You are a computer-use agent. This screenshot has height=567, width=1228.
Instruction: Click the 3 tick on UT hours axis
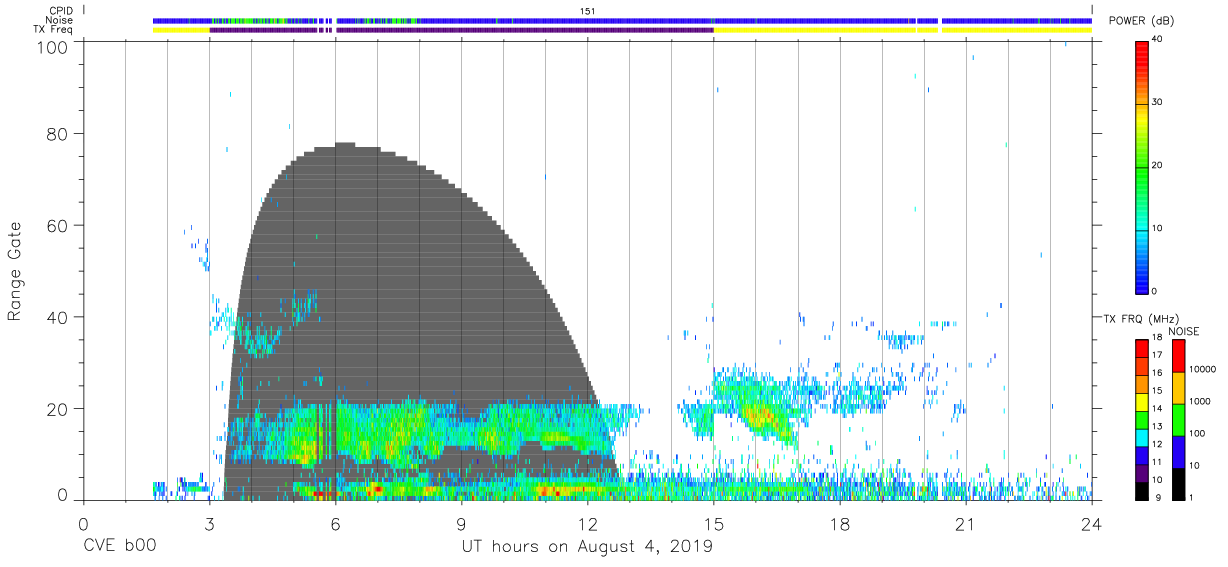pyautogui.click(x=209, y=524)
